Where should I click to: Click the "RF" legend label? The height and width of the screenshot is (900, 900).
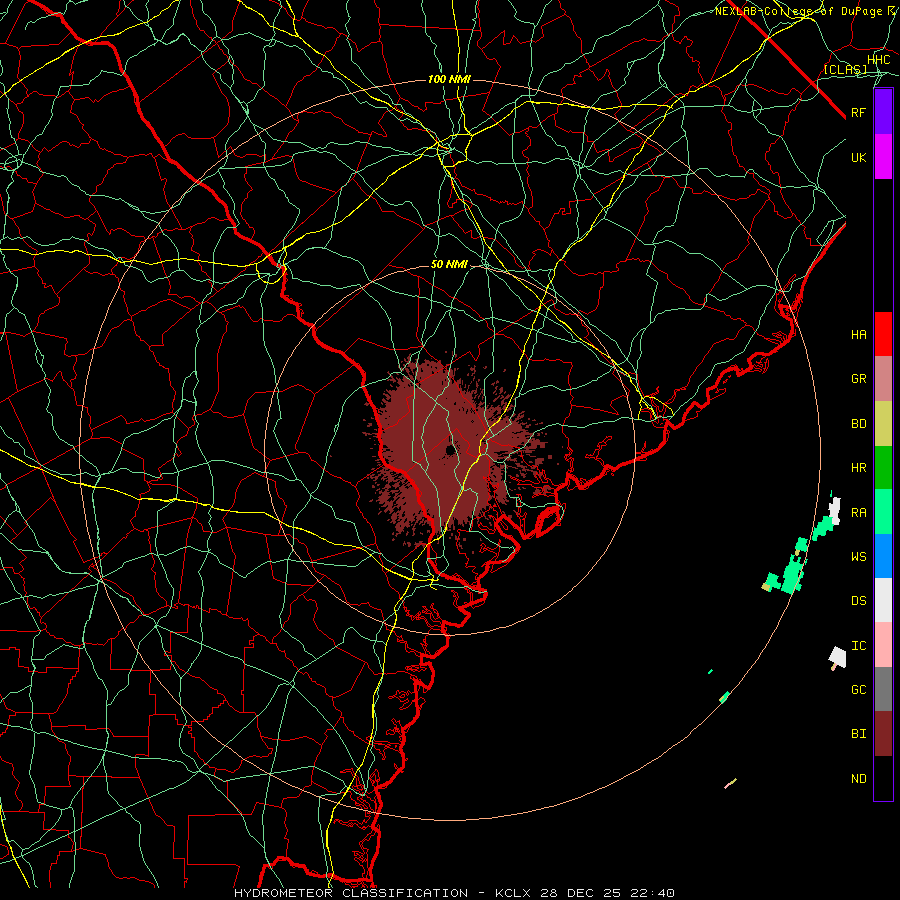point(858,112)
